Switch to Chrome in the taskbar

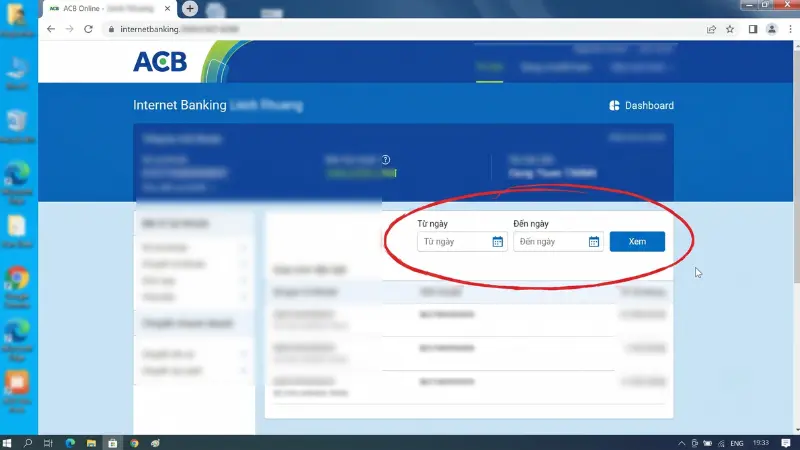[134, 443]
